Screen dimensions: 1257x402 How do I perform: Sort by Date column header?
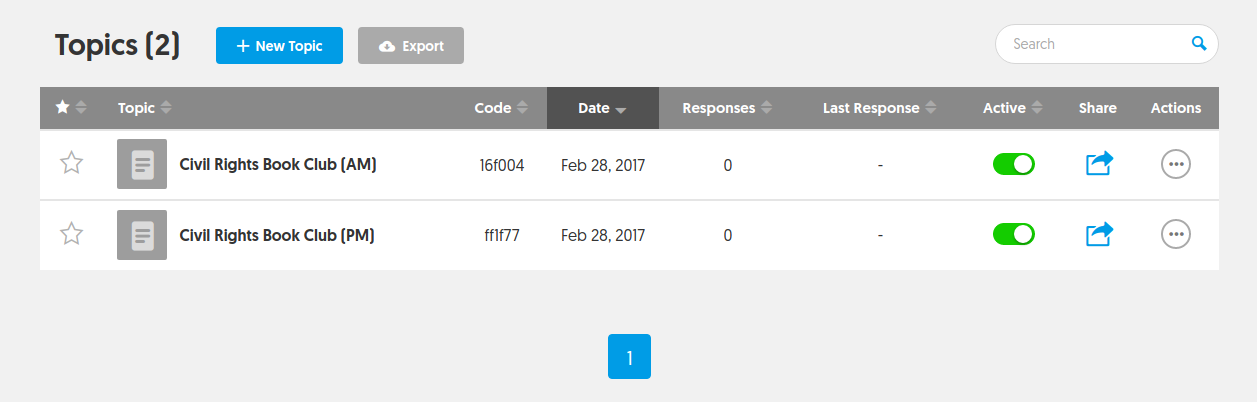[602, 108]
